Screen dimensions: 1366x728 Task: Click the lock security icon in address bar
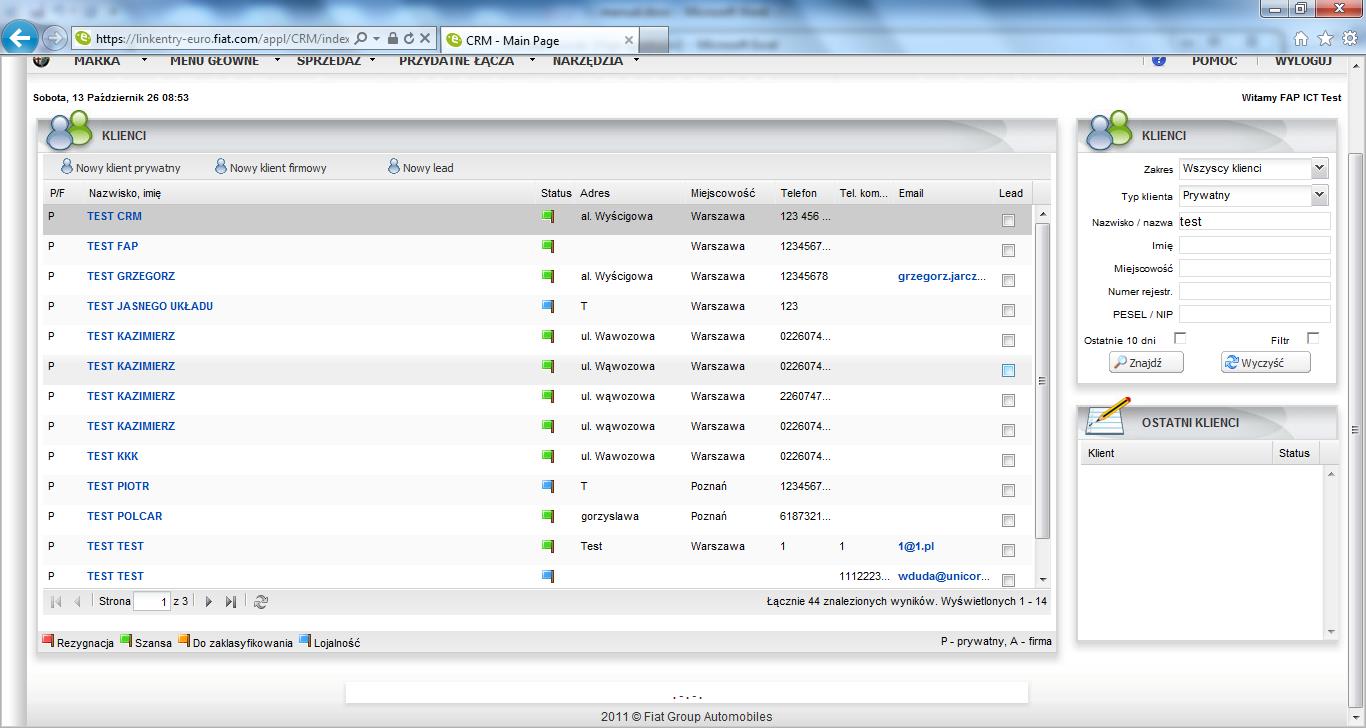click(x=393, y=39)
